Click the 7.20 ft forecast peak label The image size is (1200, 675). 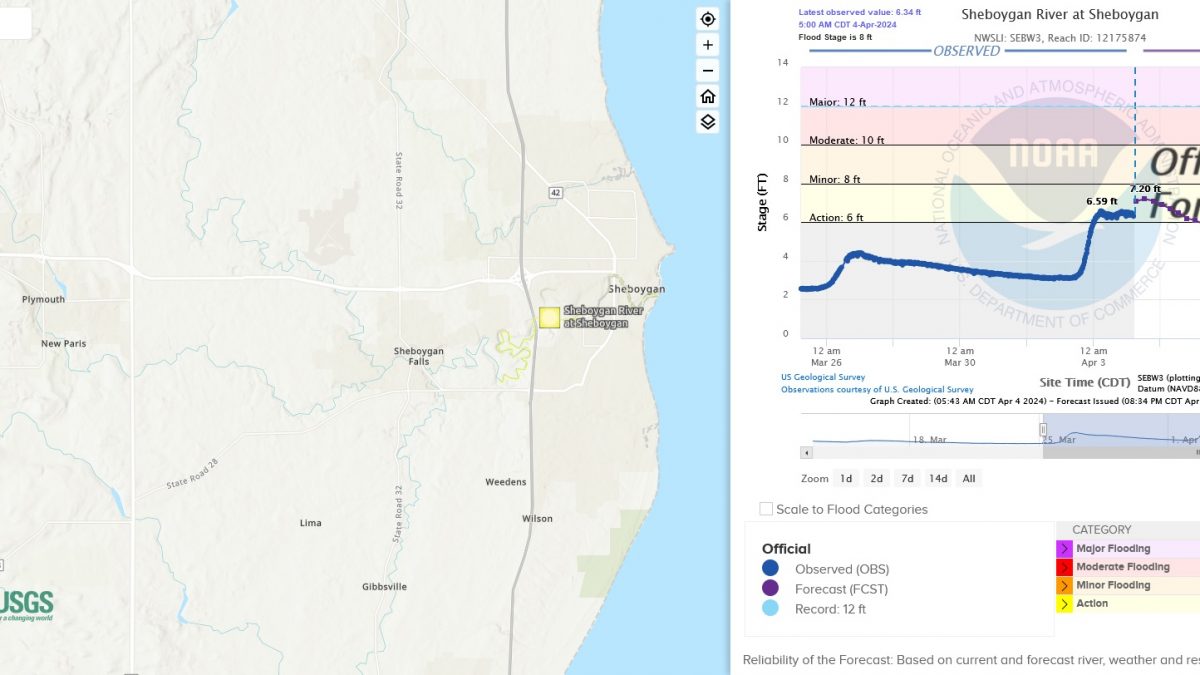[x=1146, y=188]
